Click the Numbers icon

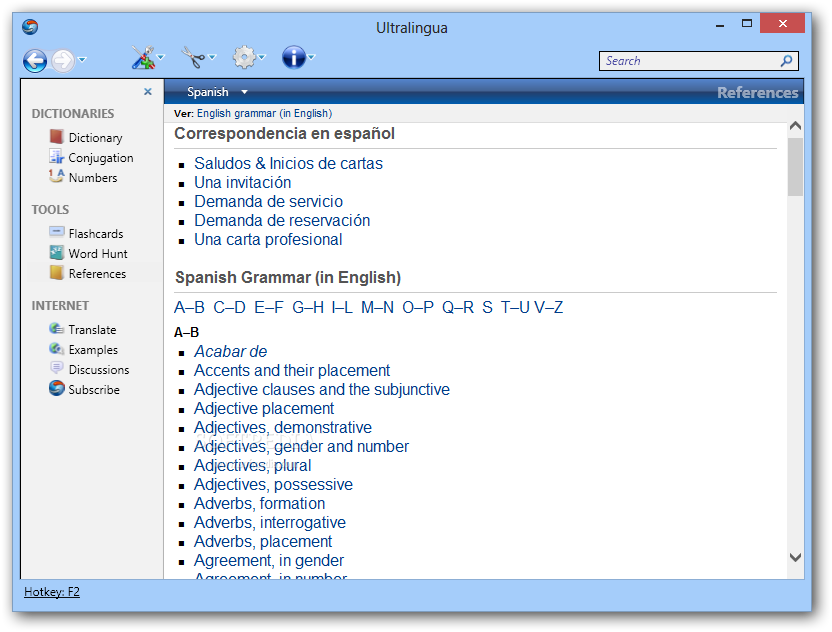56,176
